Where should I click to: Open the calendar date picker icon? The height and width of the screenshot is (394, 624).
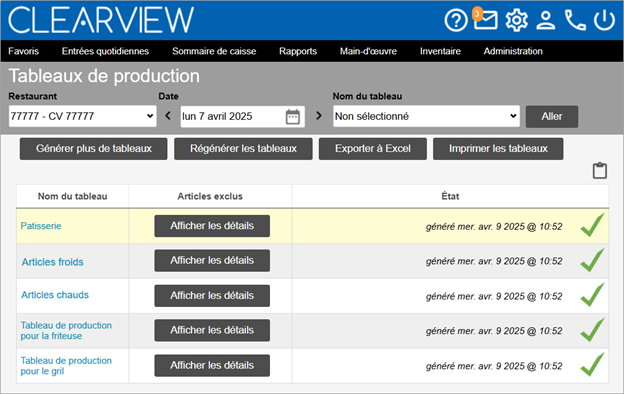pos(292,117)
